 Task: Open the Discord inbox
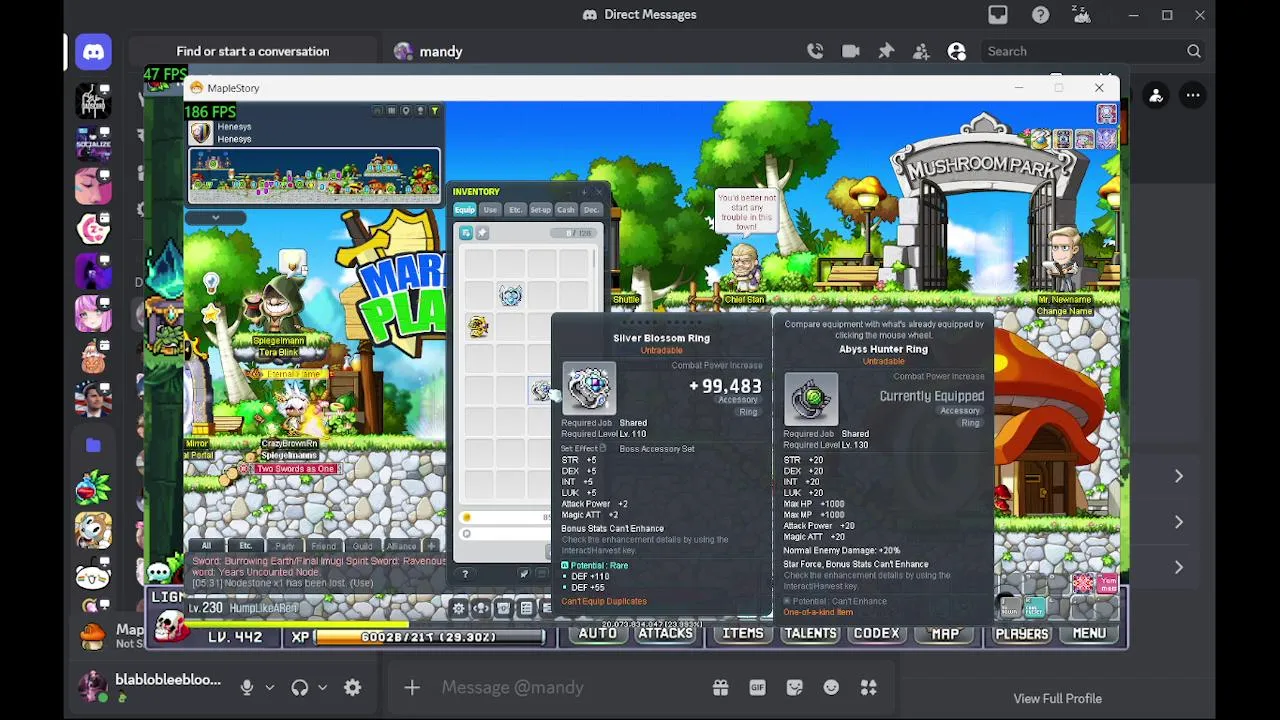click(x=998, y=15)
